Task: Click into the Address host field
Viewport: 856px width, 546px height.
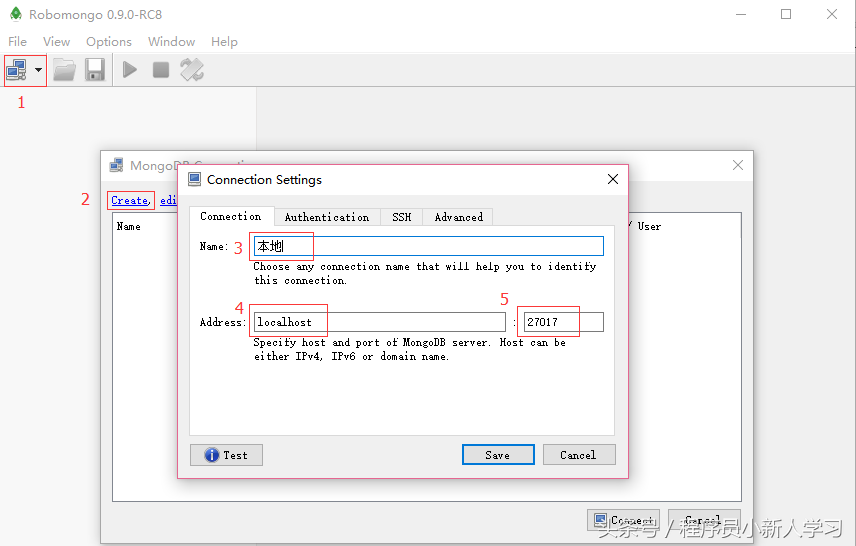Action: click(379, 322)
